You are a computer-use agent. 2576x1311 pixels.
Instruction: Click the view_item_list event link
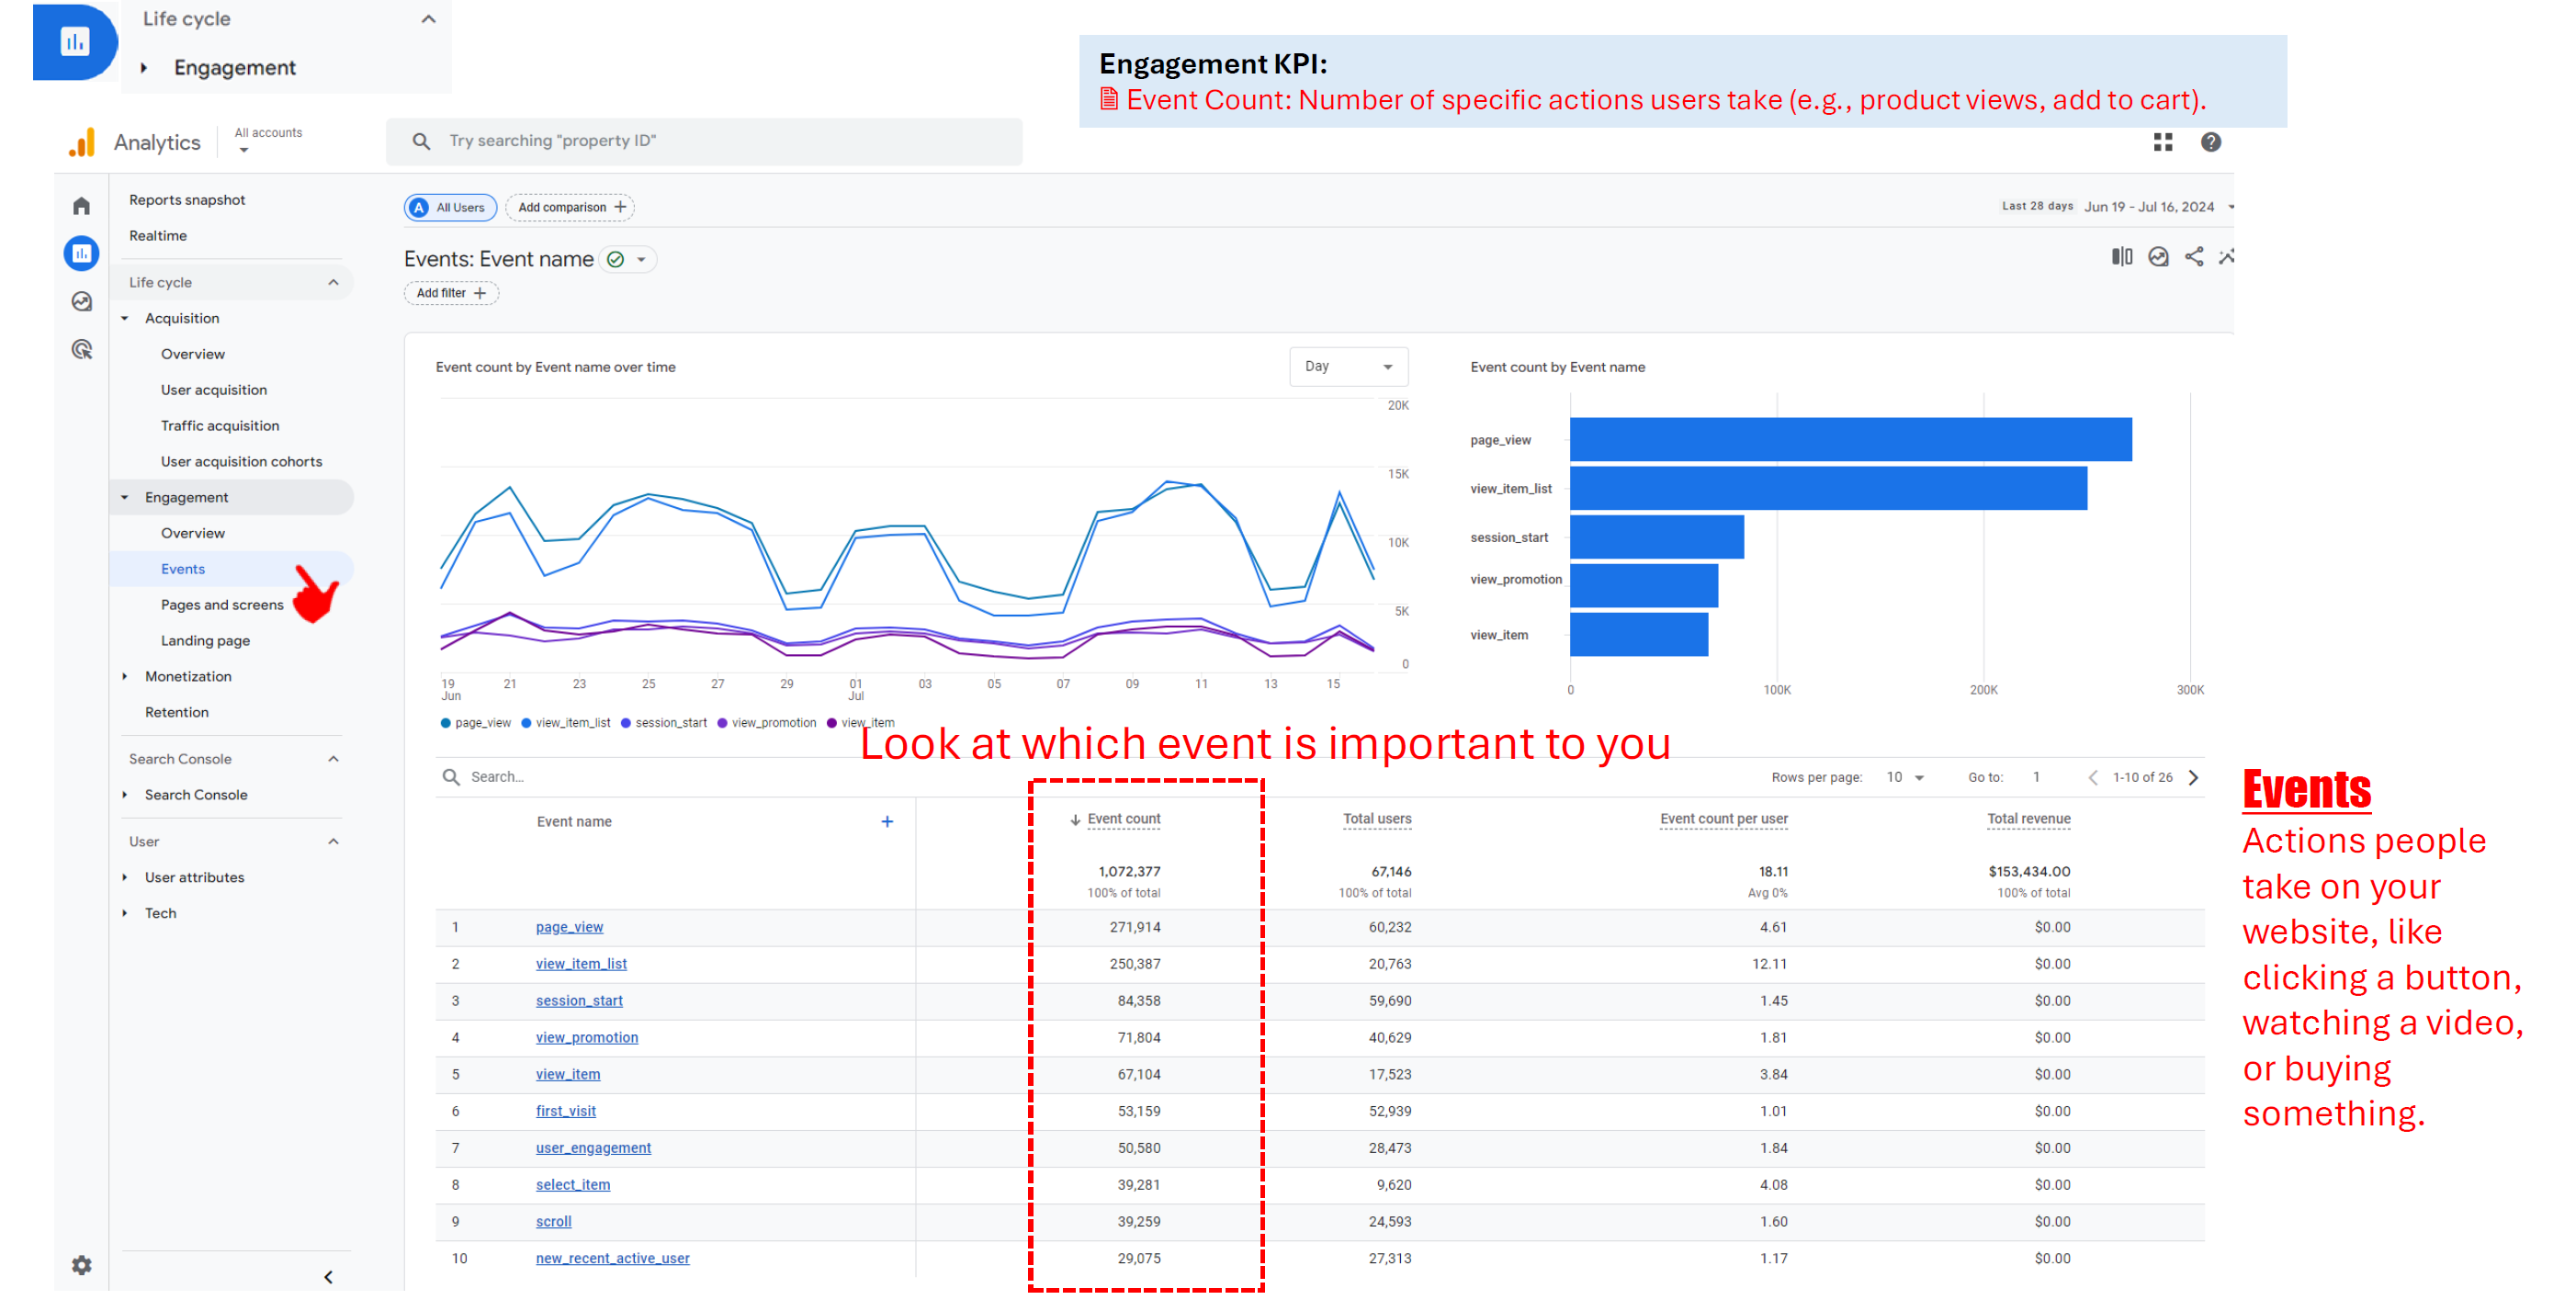[581, 964]
